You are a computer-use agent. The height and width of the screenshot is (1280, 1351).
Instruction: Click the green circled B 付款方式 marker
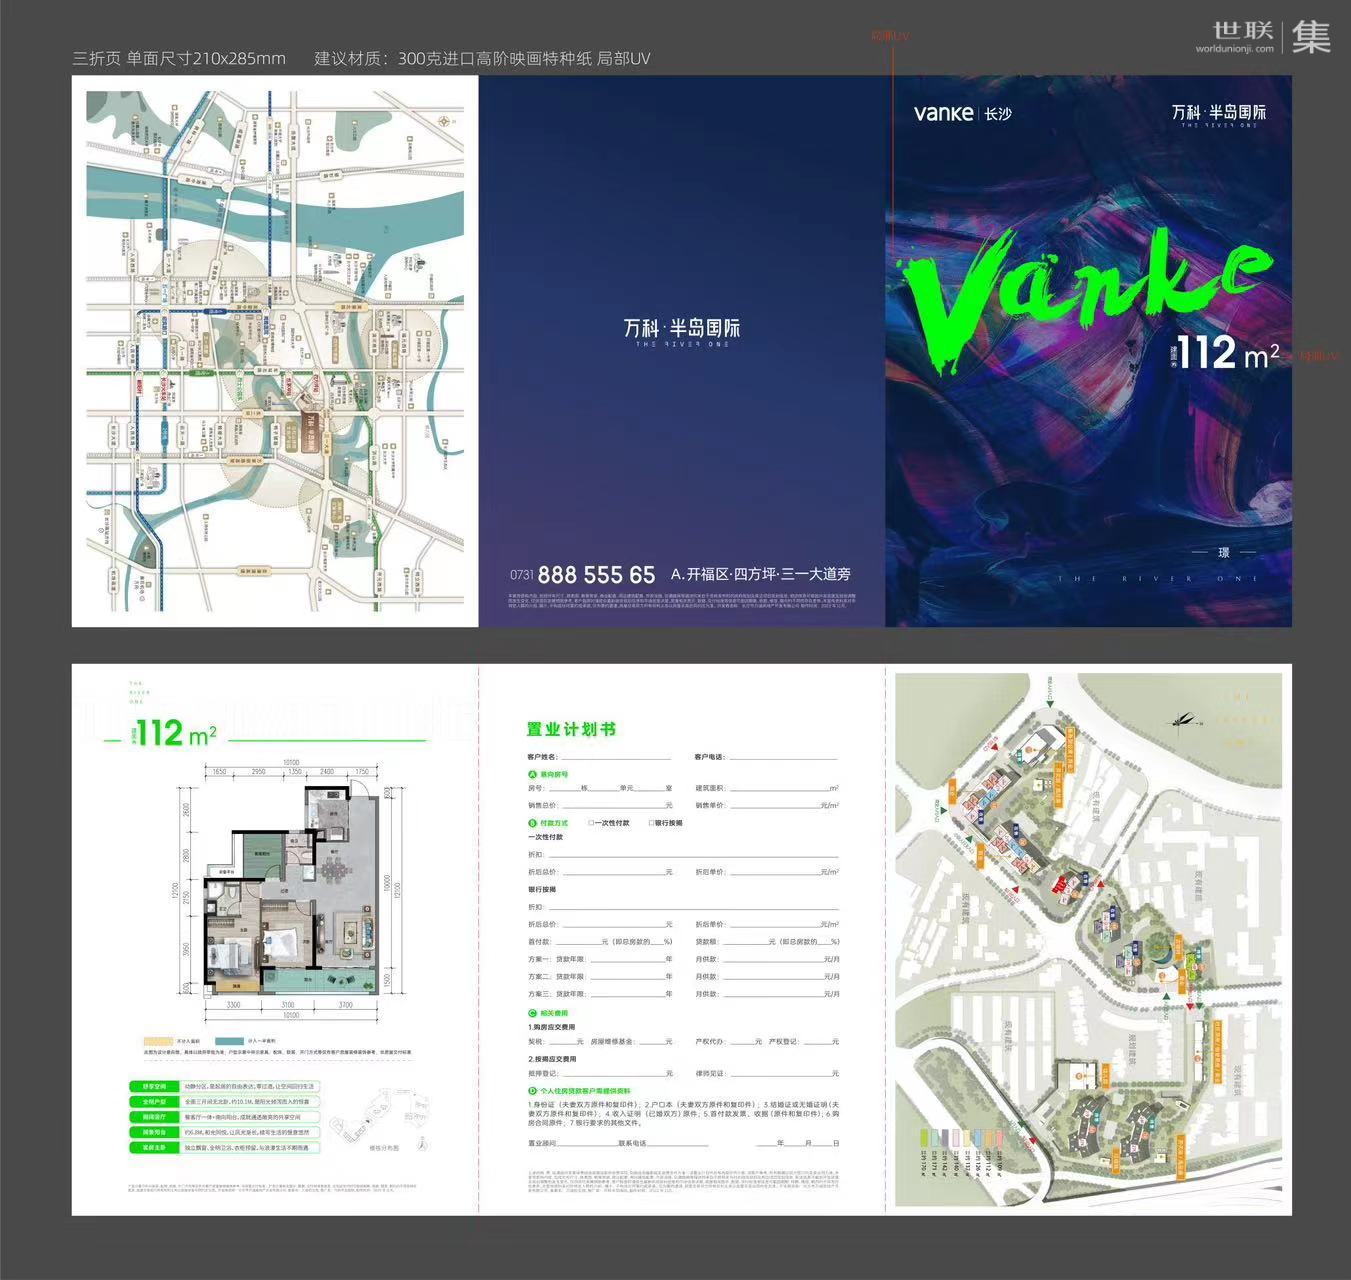(532, 823)
